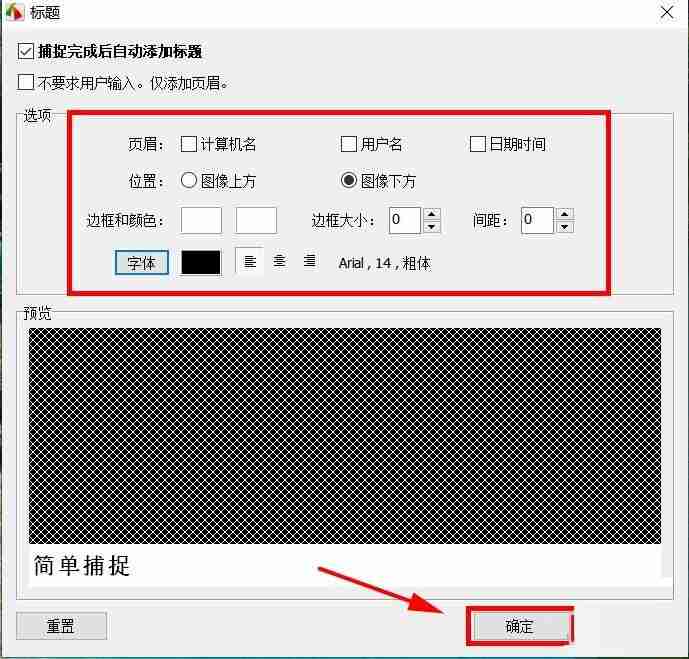
Task: Enable the no user input, header only checkbox
Action: (x=26, y=82)
